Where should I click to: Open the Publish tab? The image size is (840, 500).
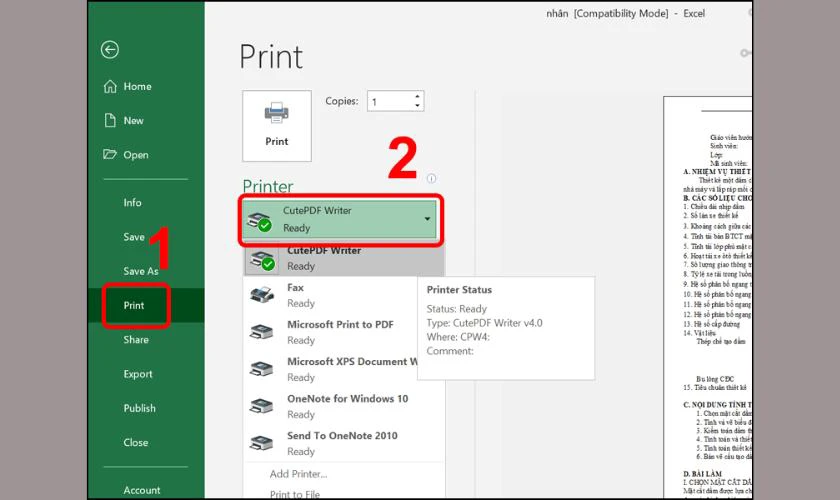point(146,408)
